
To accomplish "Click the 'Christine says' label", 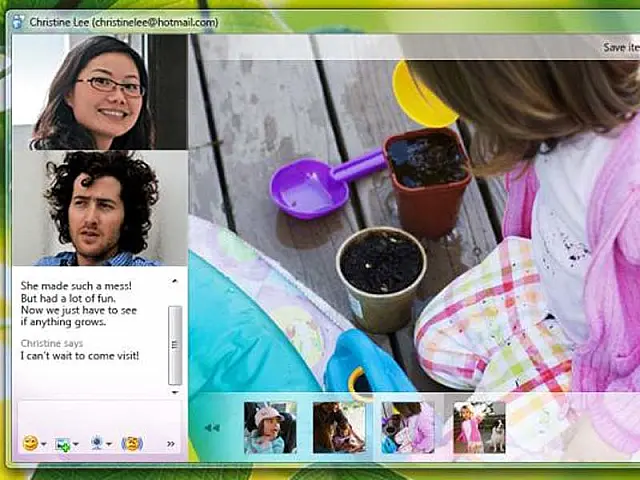I will point(52,343).
